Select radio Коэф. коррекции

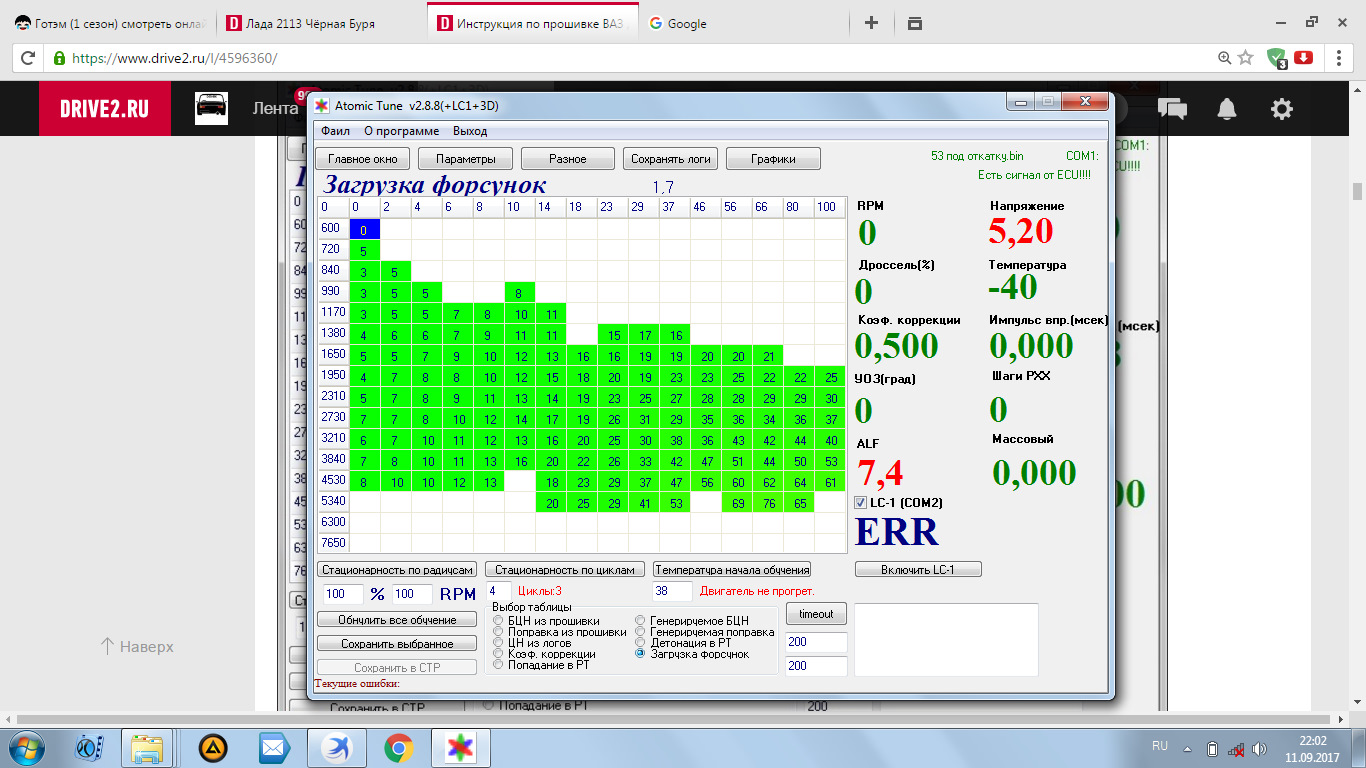(499, 654)
